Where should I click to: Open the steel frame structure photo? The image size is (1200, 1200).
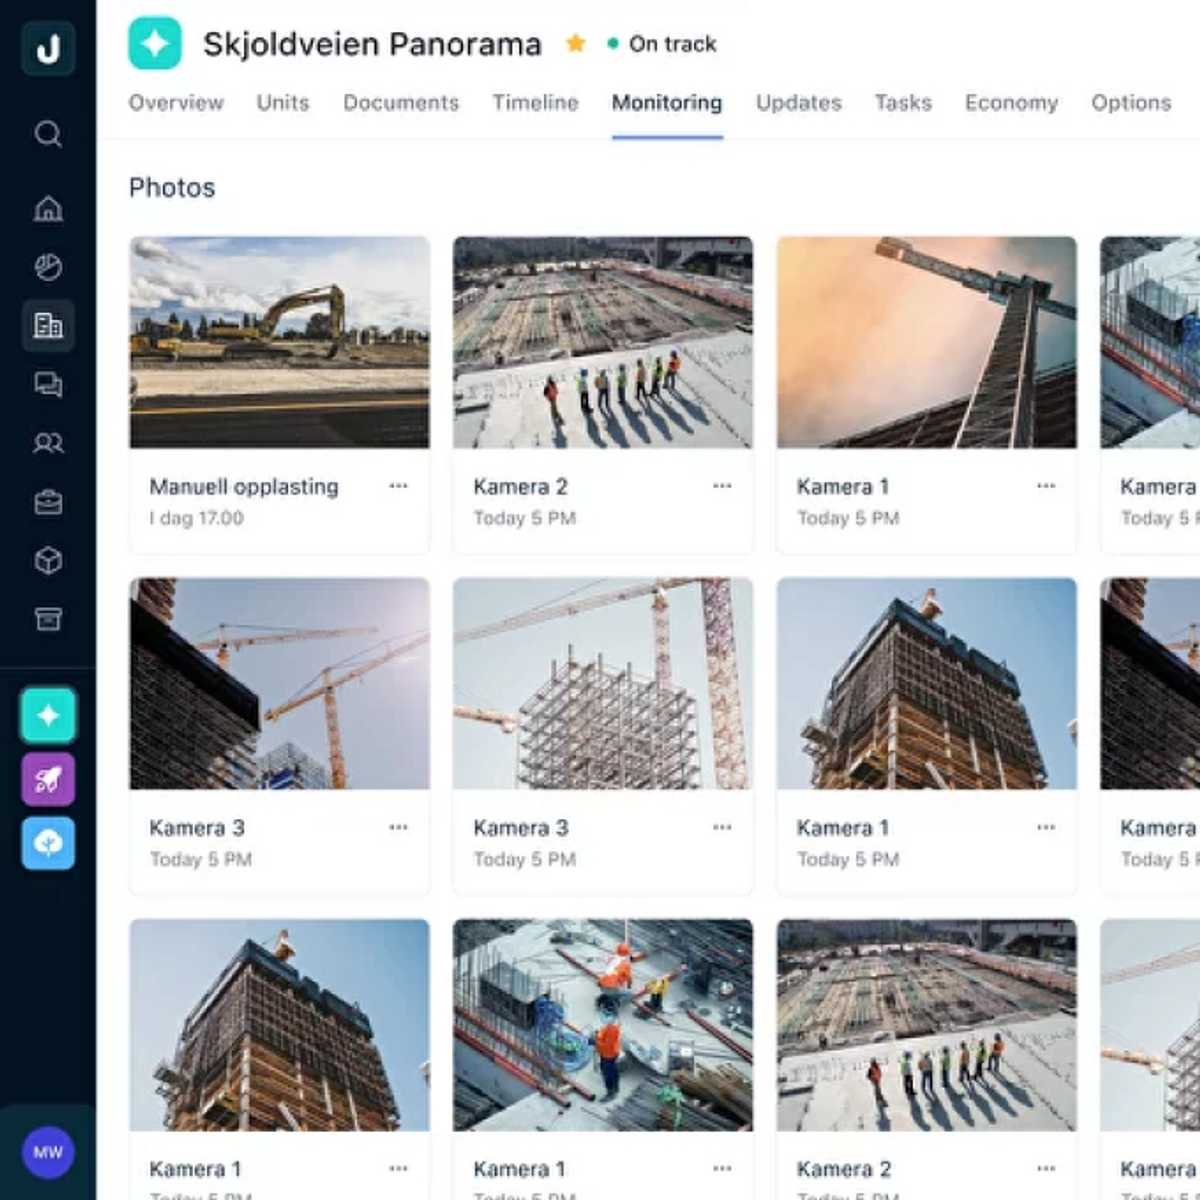coord(603,684)
